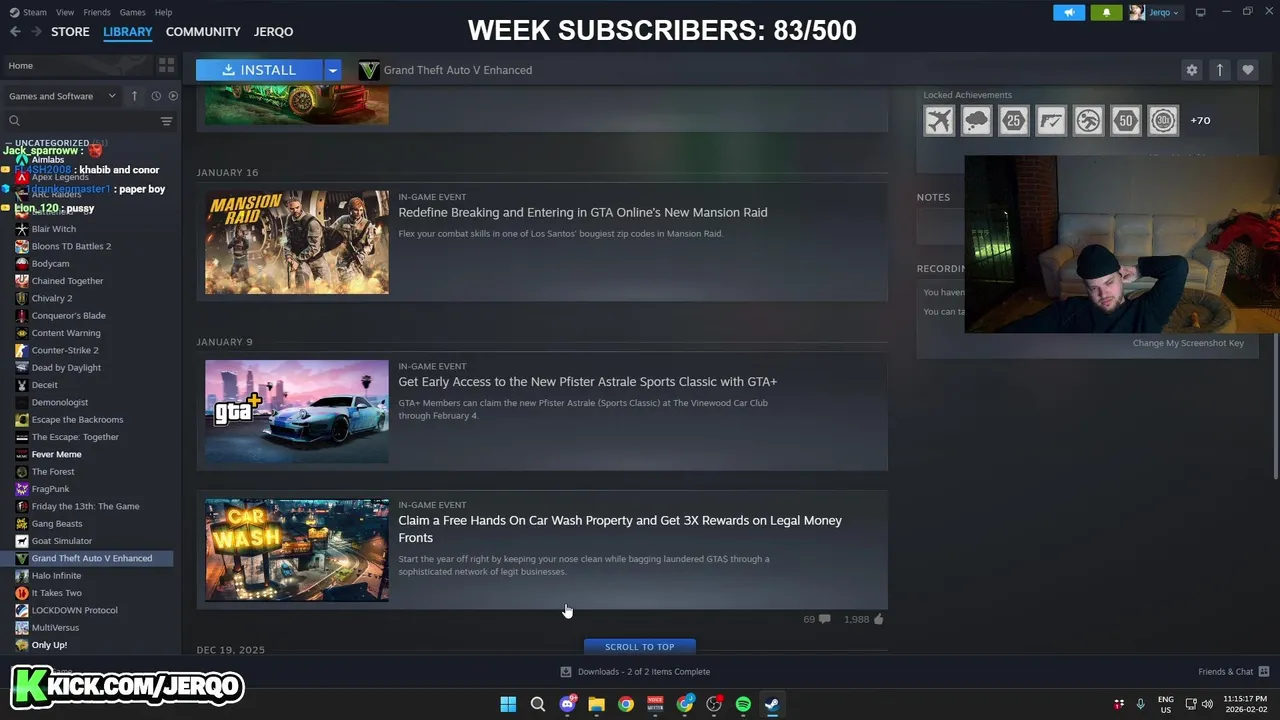
Task: Click Change My Screenshot Key link
Action: click(x=1188, y=343)
